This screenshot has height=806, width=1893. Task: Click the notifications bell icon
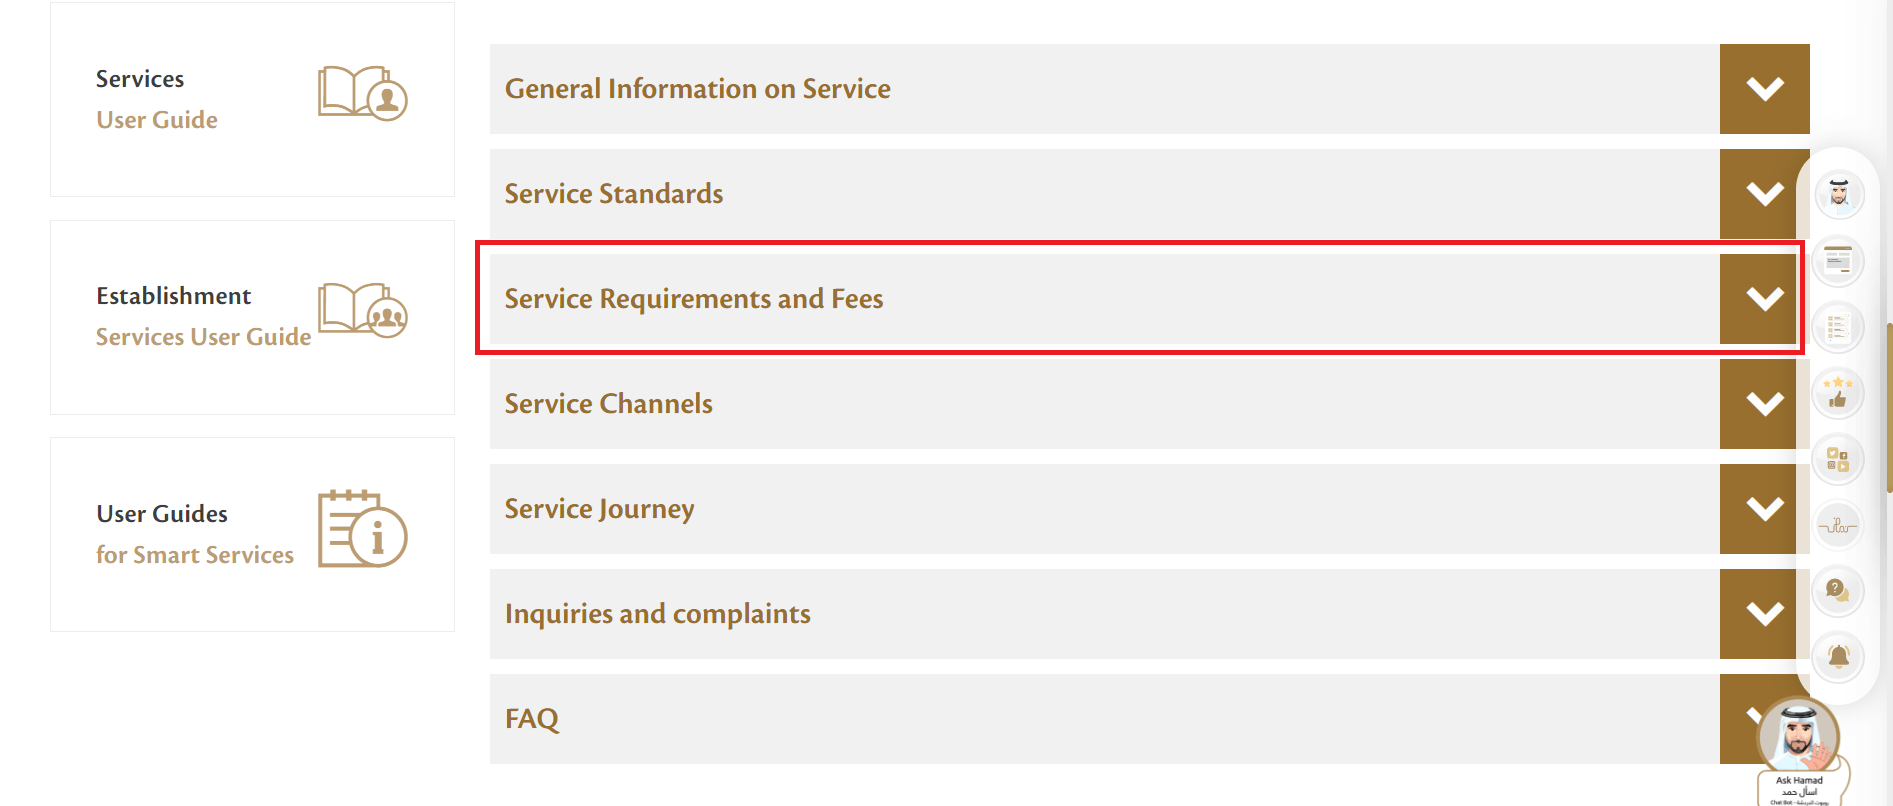1838,657
